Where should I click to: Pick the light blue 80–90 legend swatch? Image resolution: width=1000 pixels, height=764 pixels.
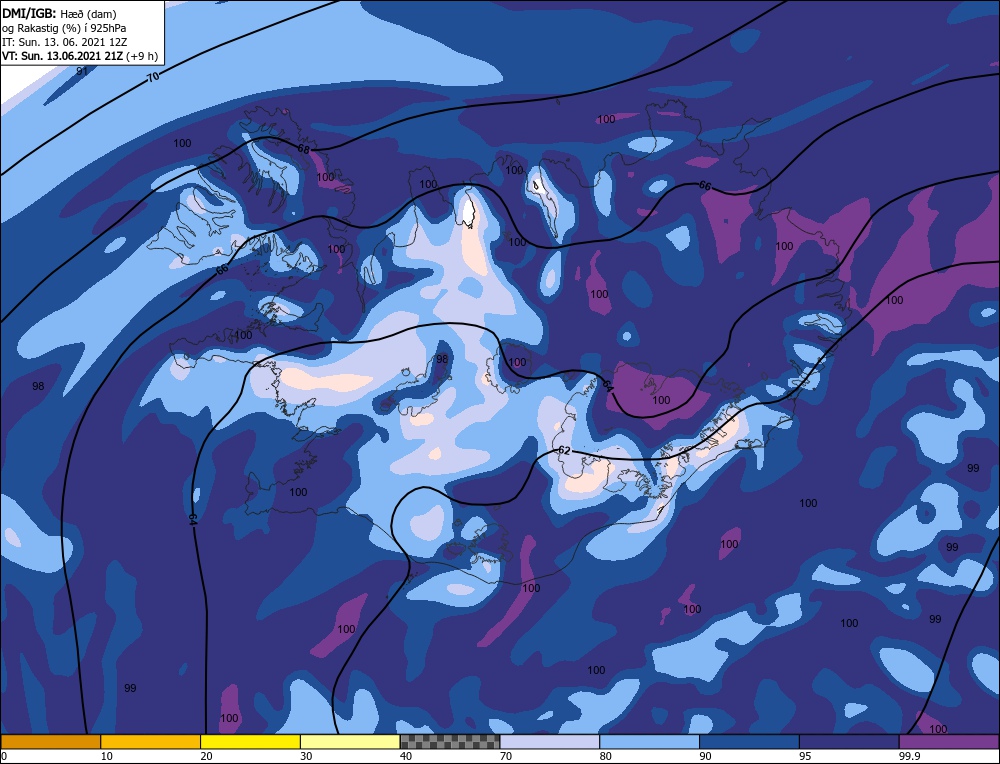(649, 742)
